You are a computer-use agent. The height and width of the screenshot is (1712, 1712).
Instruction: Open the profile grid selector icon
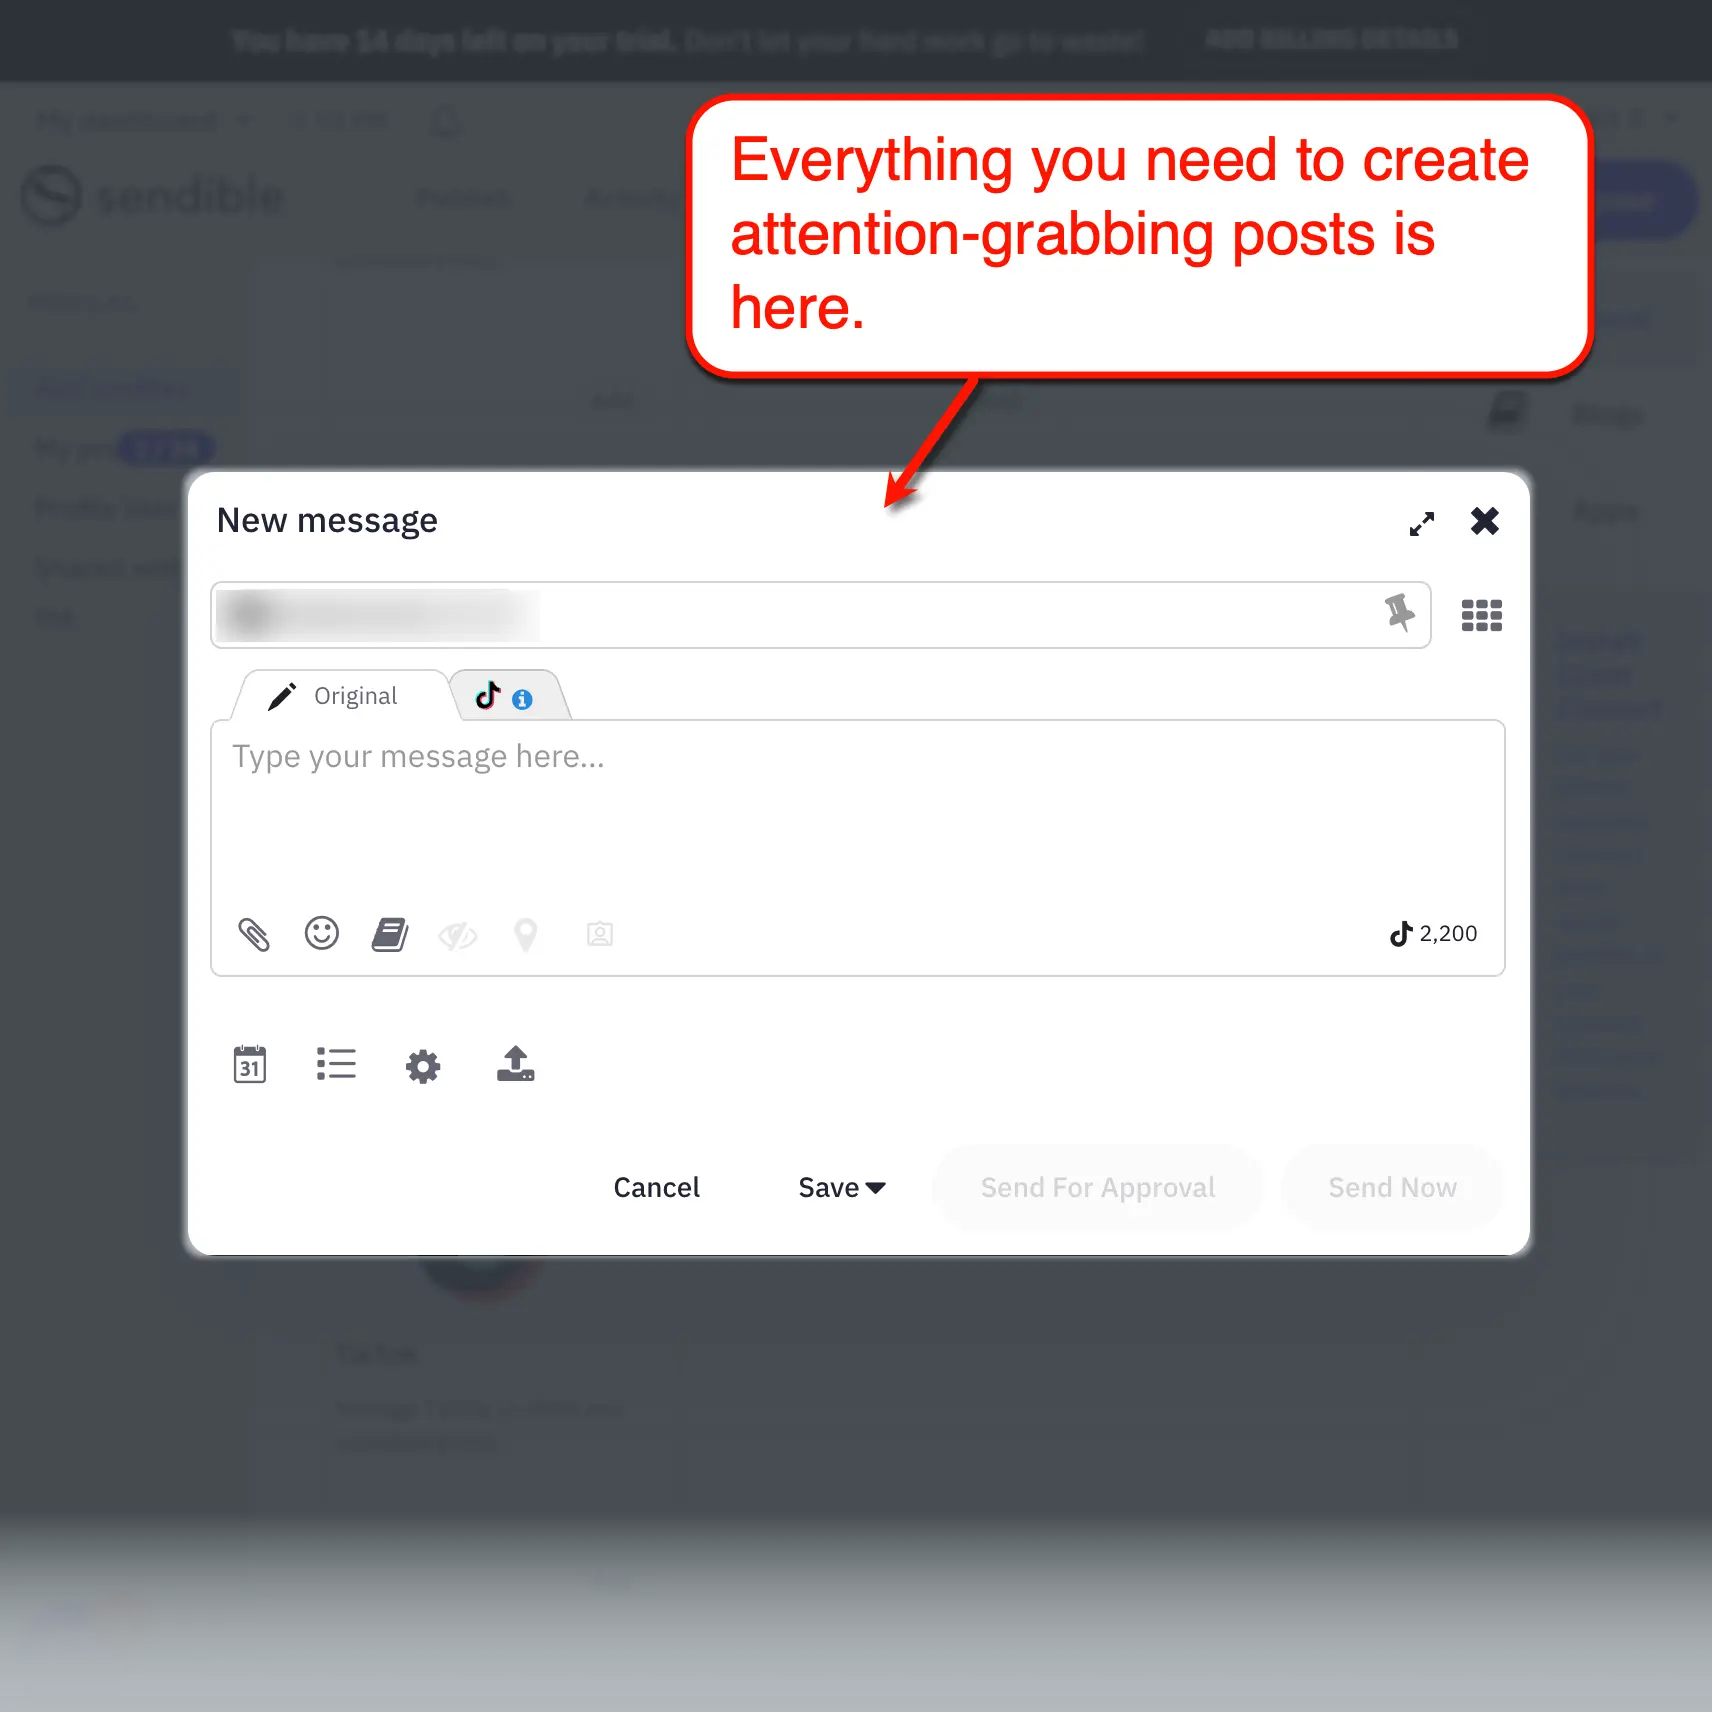tap(1481, 615)
